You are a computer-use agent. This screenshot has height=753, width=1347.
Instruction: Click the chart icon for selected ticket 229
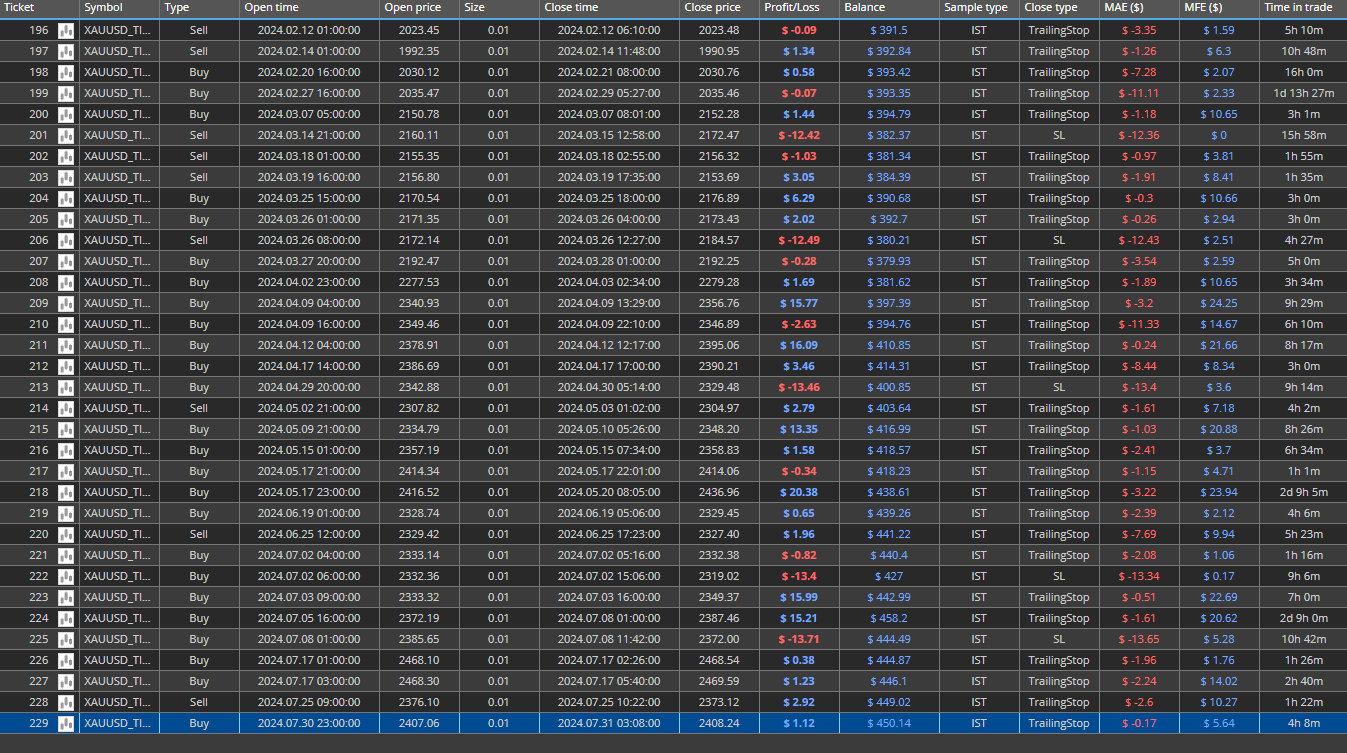pyautogui.click(x=67, y=723)
